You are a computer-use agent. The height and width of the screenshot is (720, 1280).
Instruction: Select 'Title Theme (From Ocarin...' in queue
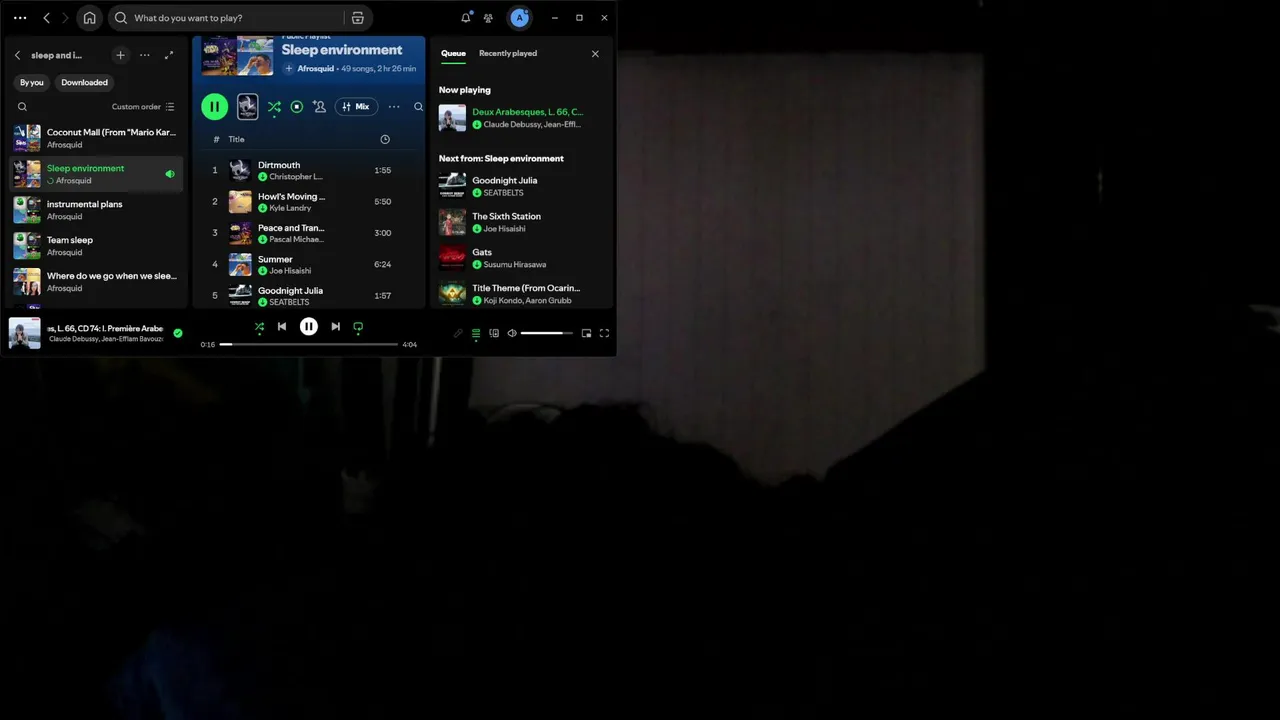tap(522, 294)
